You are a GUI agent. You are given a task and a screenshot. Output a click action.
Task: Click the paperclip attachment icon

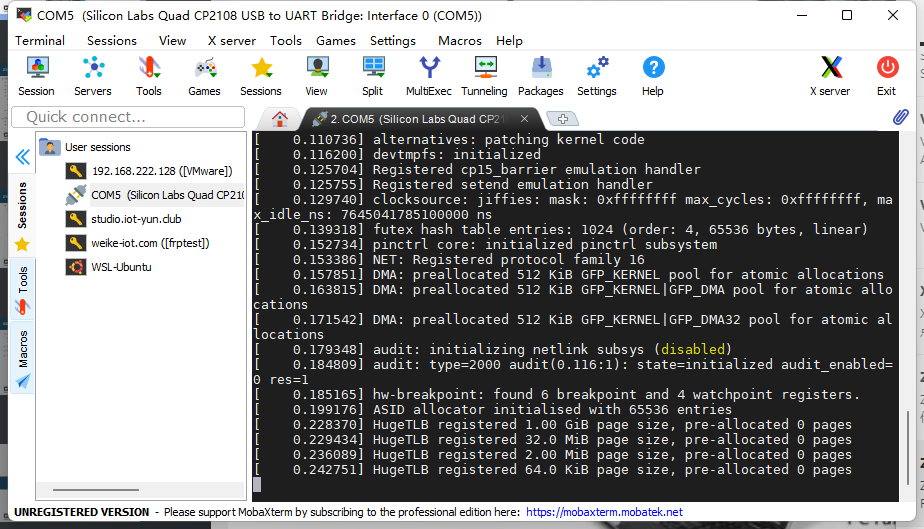pos(900,117)
